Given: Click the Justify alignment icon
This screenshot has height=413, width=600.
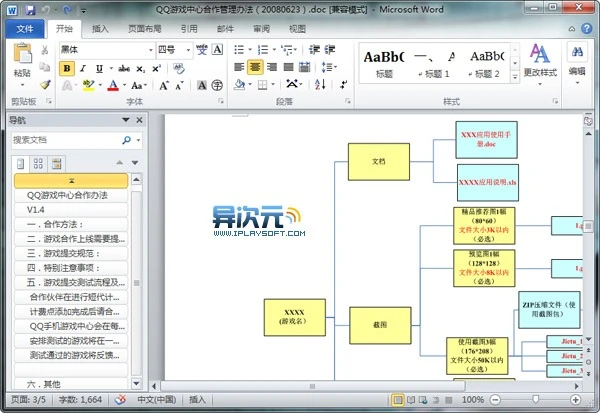Looking at the screenshot, I should click(x=288, y=67).
